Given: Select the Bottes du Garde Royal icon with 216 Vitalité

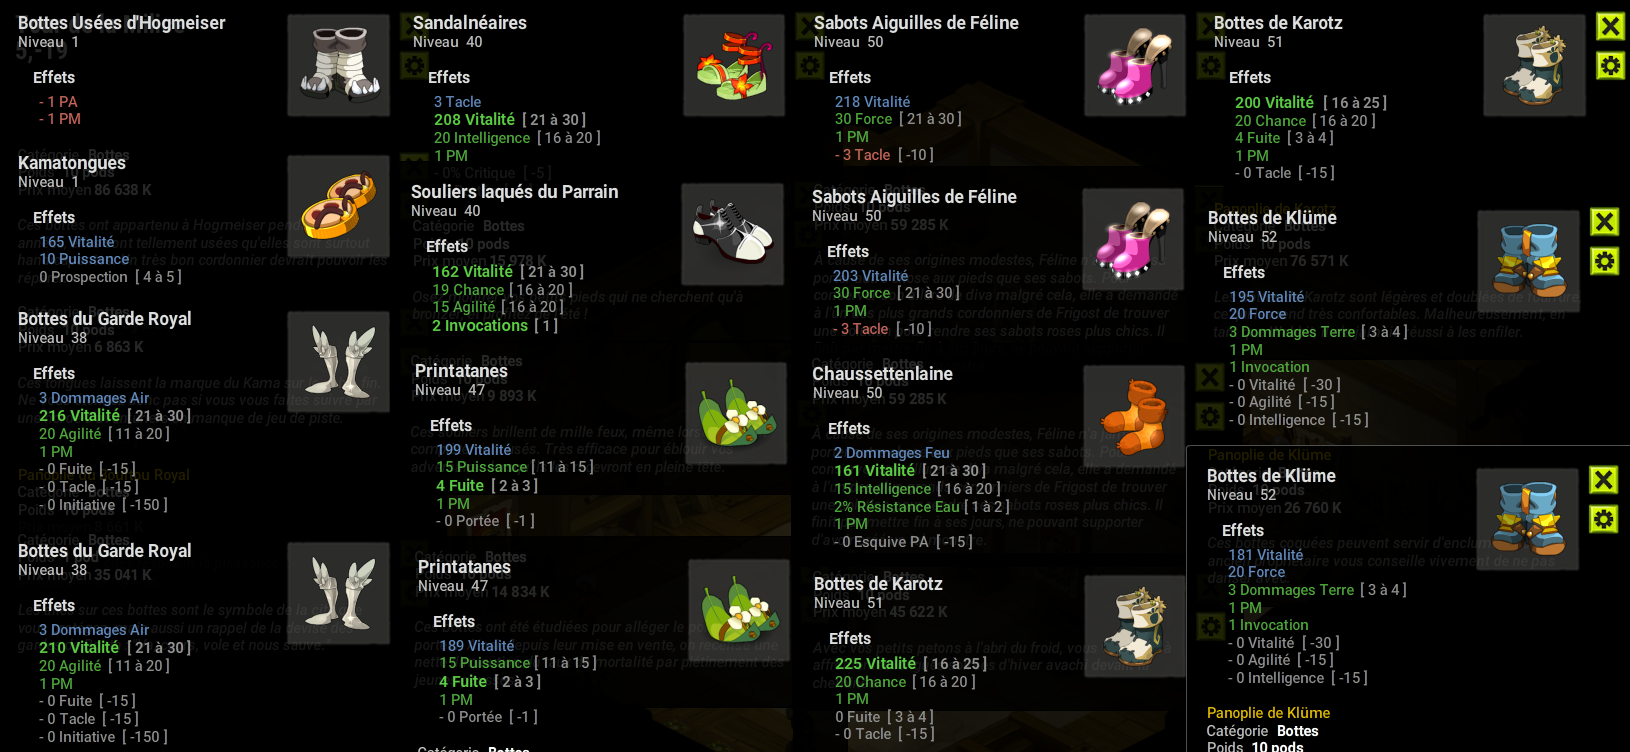Looking at the screenshot, I should 338,361.
